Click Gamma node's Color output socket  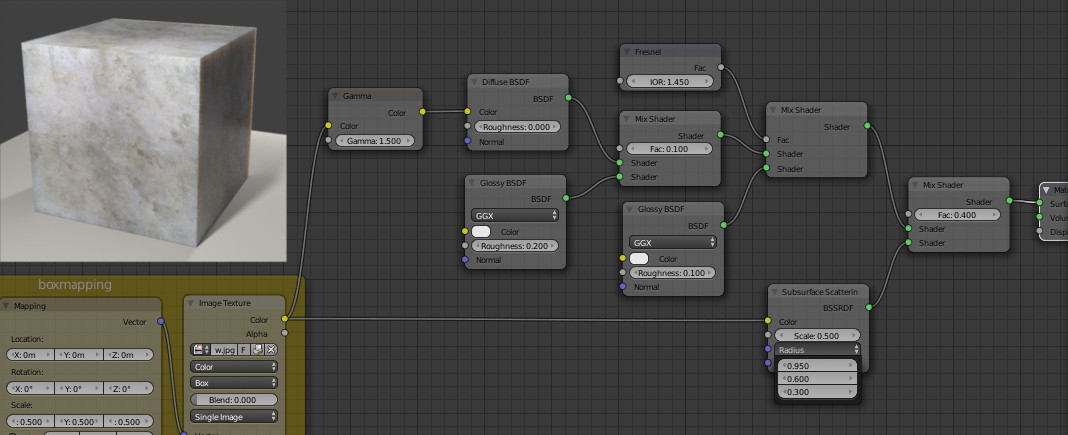pyautogui.click(x=423, y=112)
